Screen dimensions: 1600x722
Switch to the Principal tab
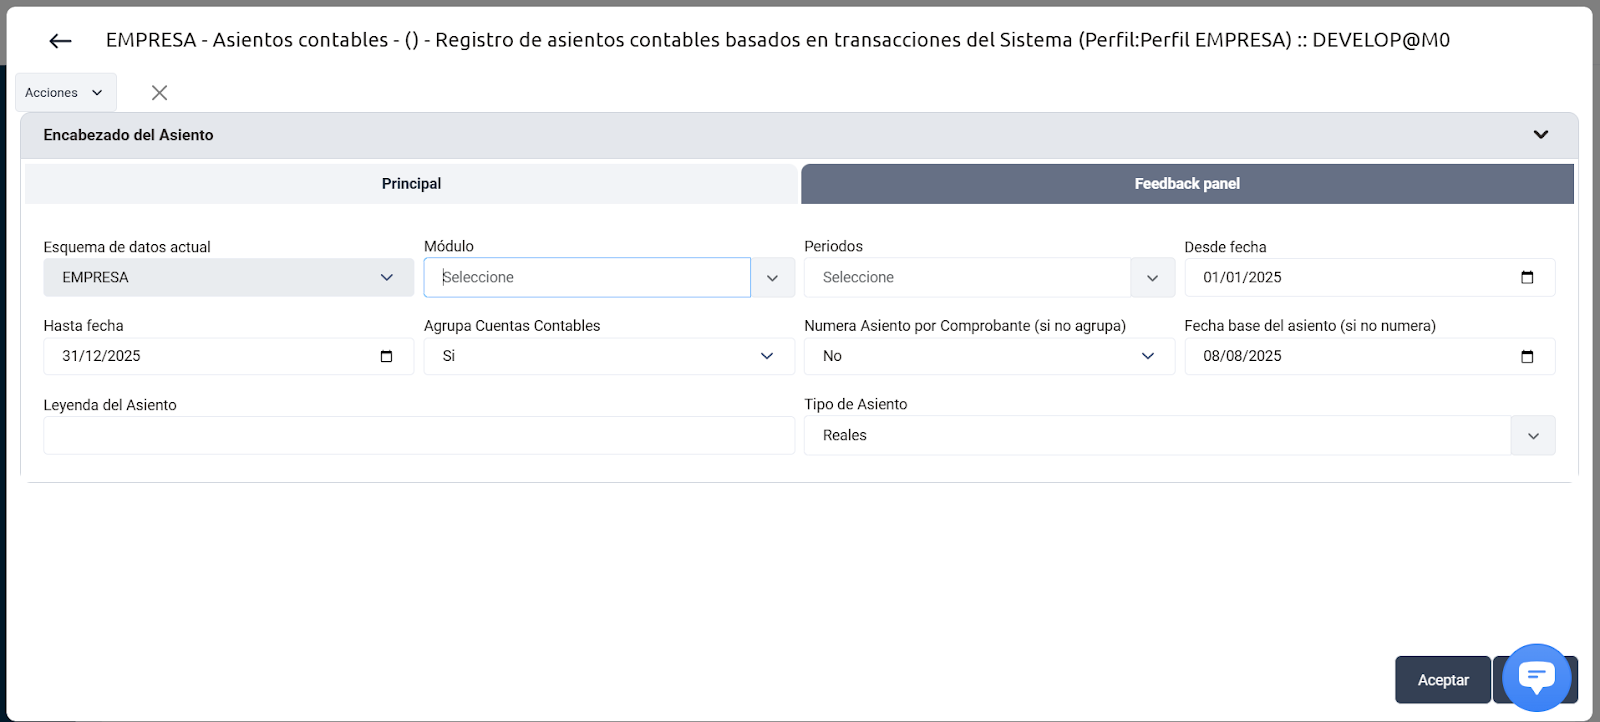(x=411, y=184)
